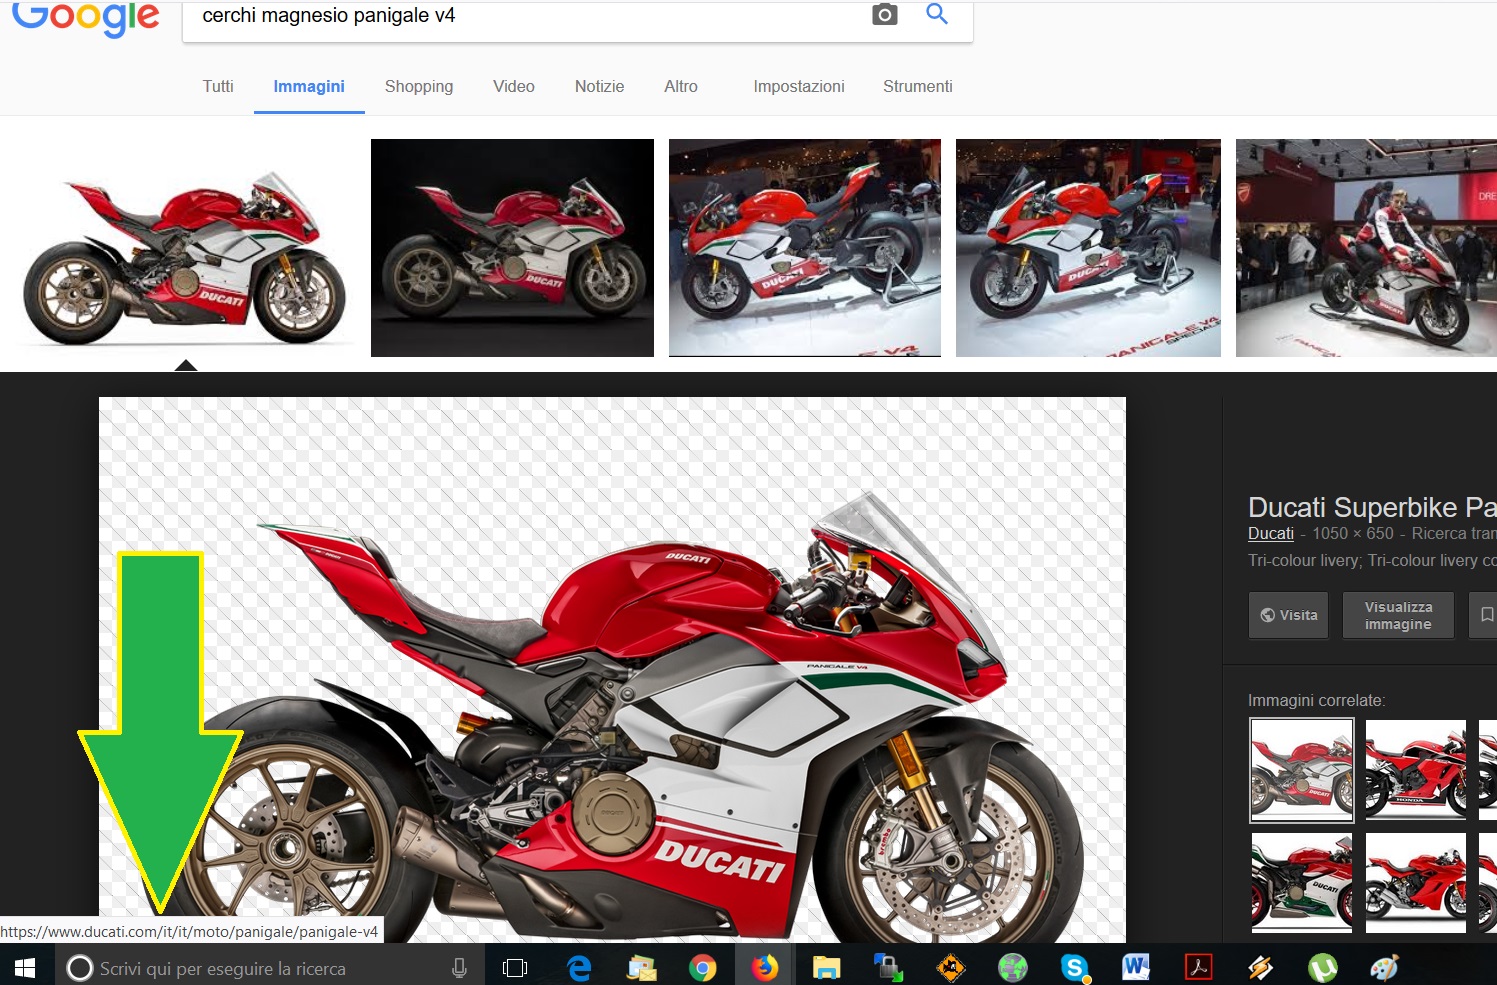
Task: Click the green globe taskbar icon
Action: tap(1013, 968)
